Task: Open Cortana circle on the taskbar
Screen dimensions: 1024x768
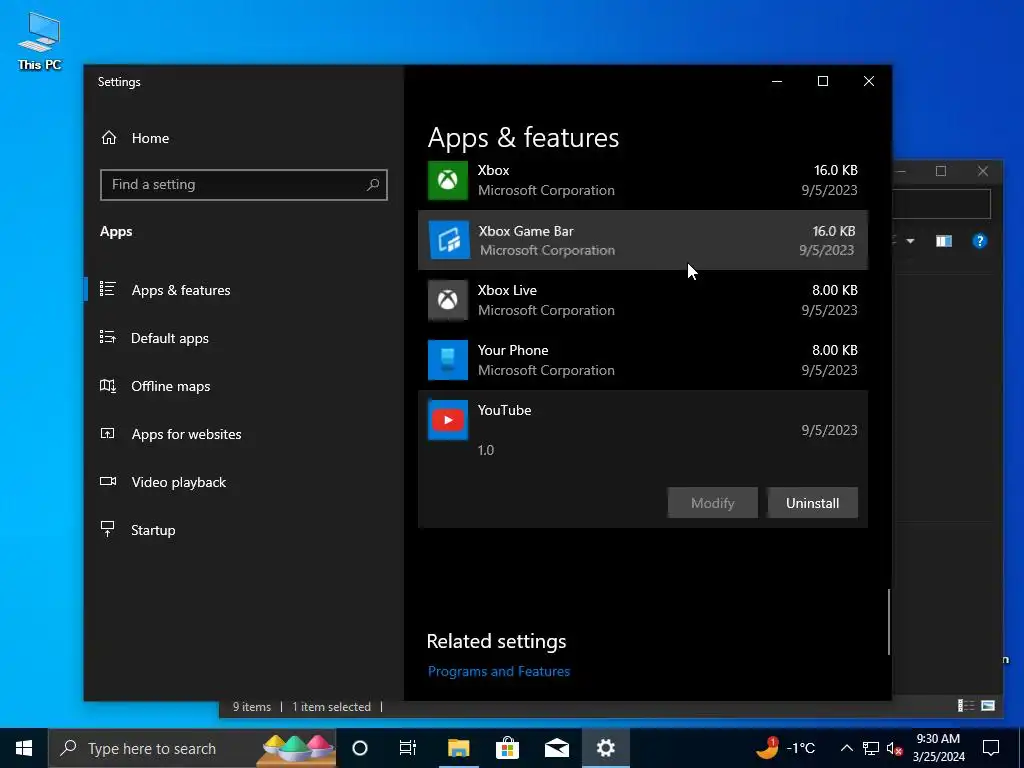Action: (360, 748)
